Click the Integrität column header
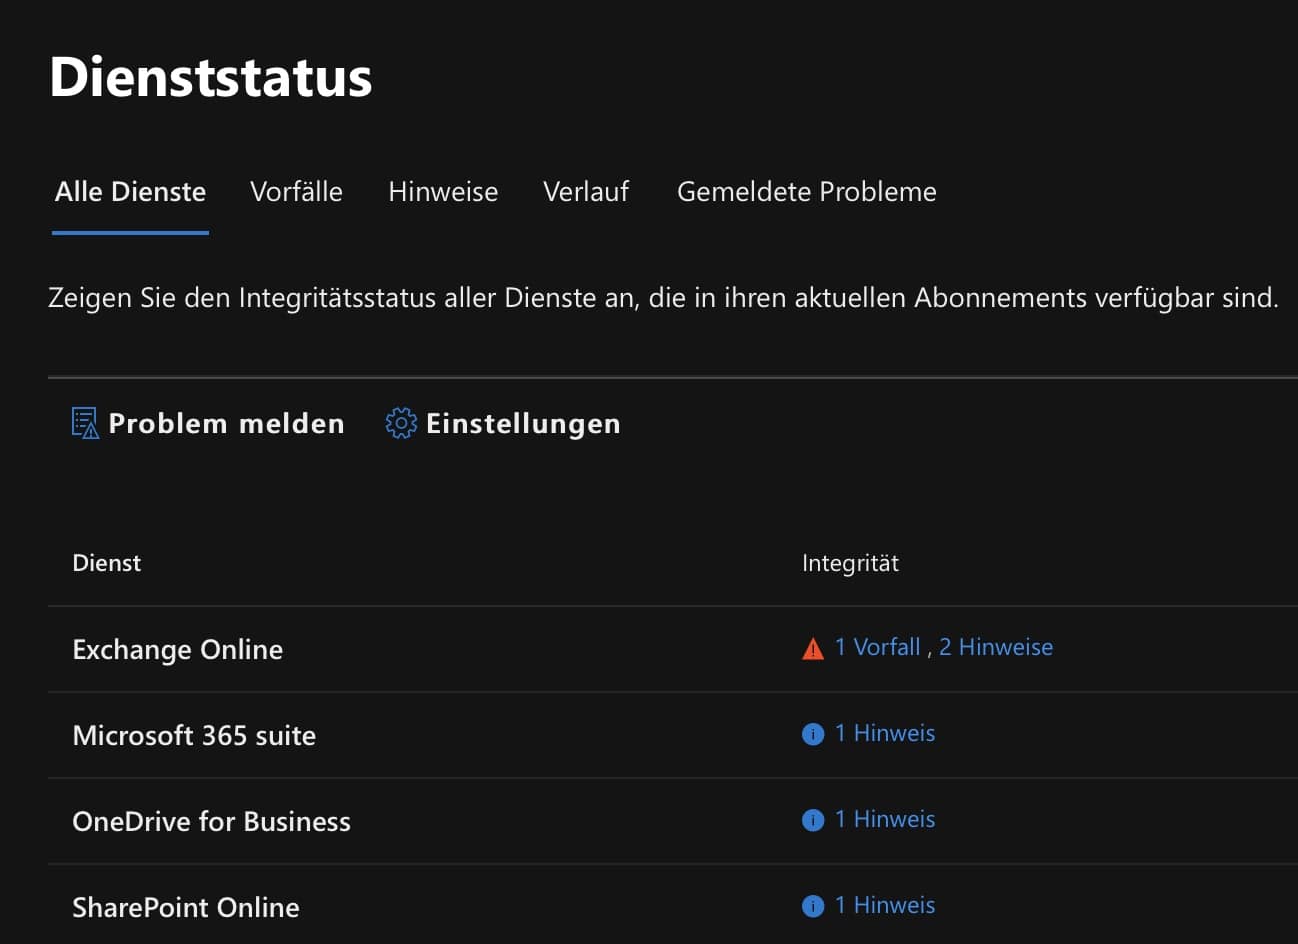Screen dimensions: 1298x944 pos(850,563)
